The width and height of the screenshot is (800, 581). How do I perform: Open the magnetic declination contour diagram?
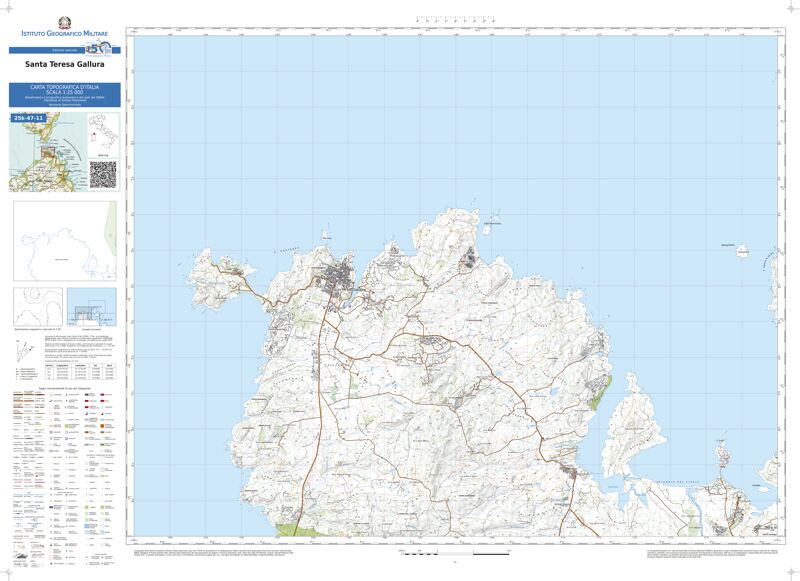[x=38, y=306]
